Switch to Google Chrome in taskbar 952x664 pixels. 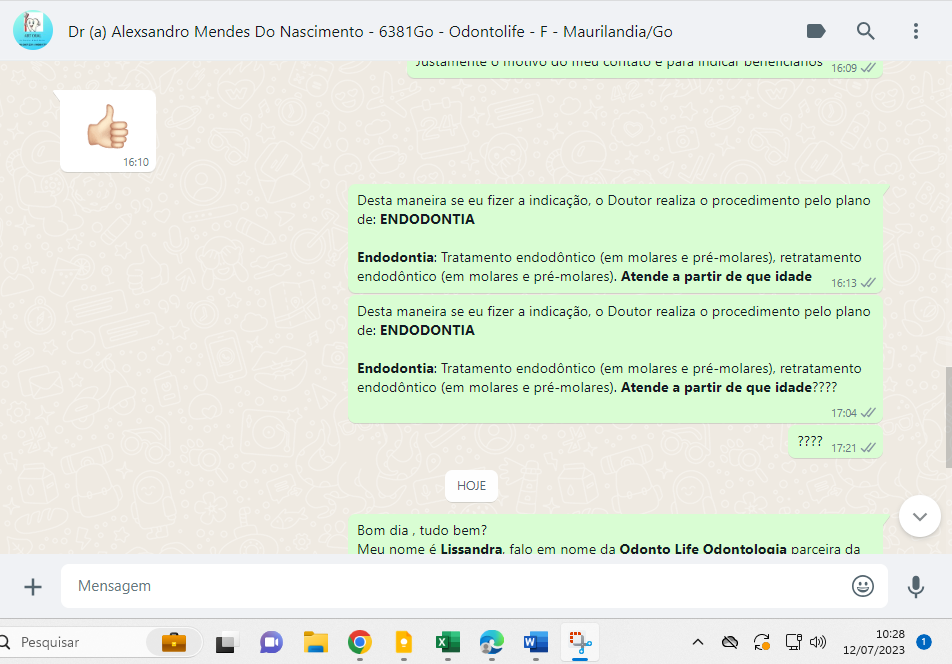[x=359, y=642]
